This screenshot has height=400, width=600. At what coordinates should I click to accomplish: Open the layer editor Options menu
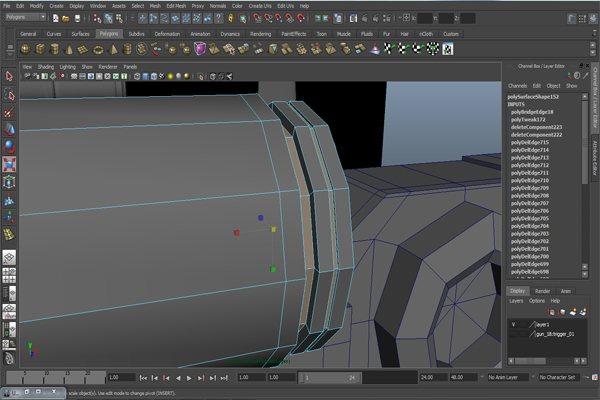(536, 301)
